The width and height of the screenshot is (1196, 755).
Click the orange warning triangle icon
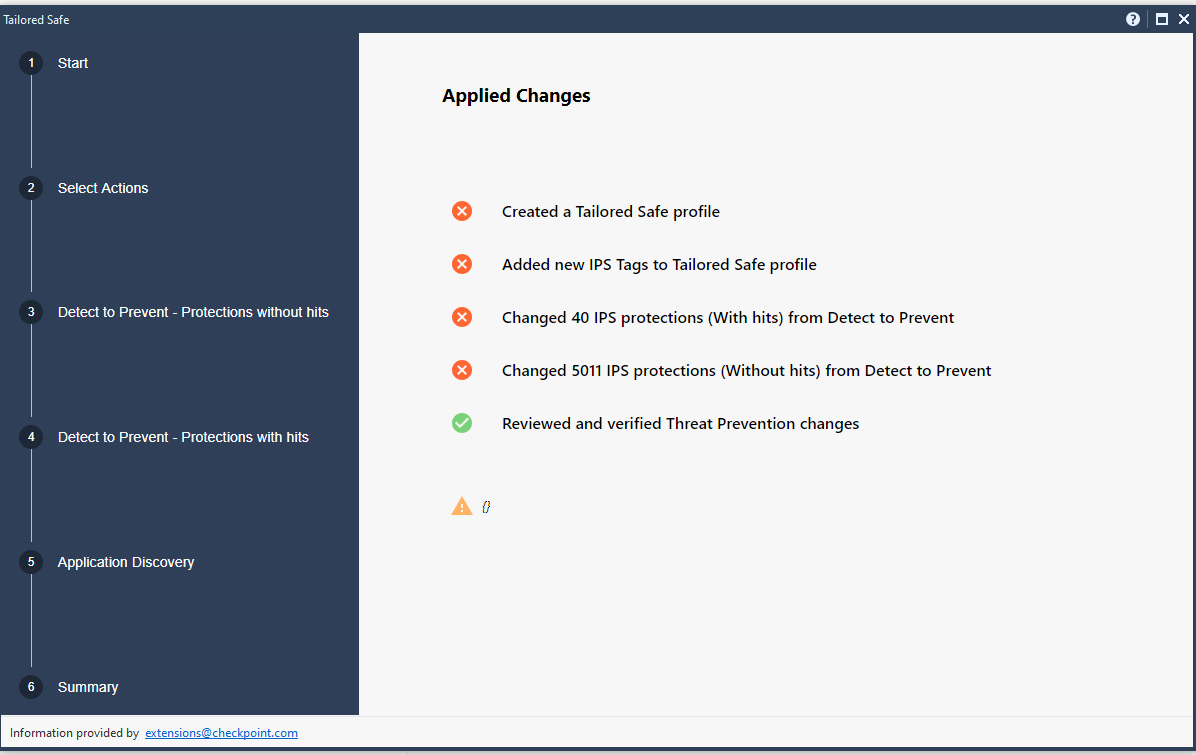(x=461, y=506)
